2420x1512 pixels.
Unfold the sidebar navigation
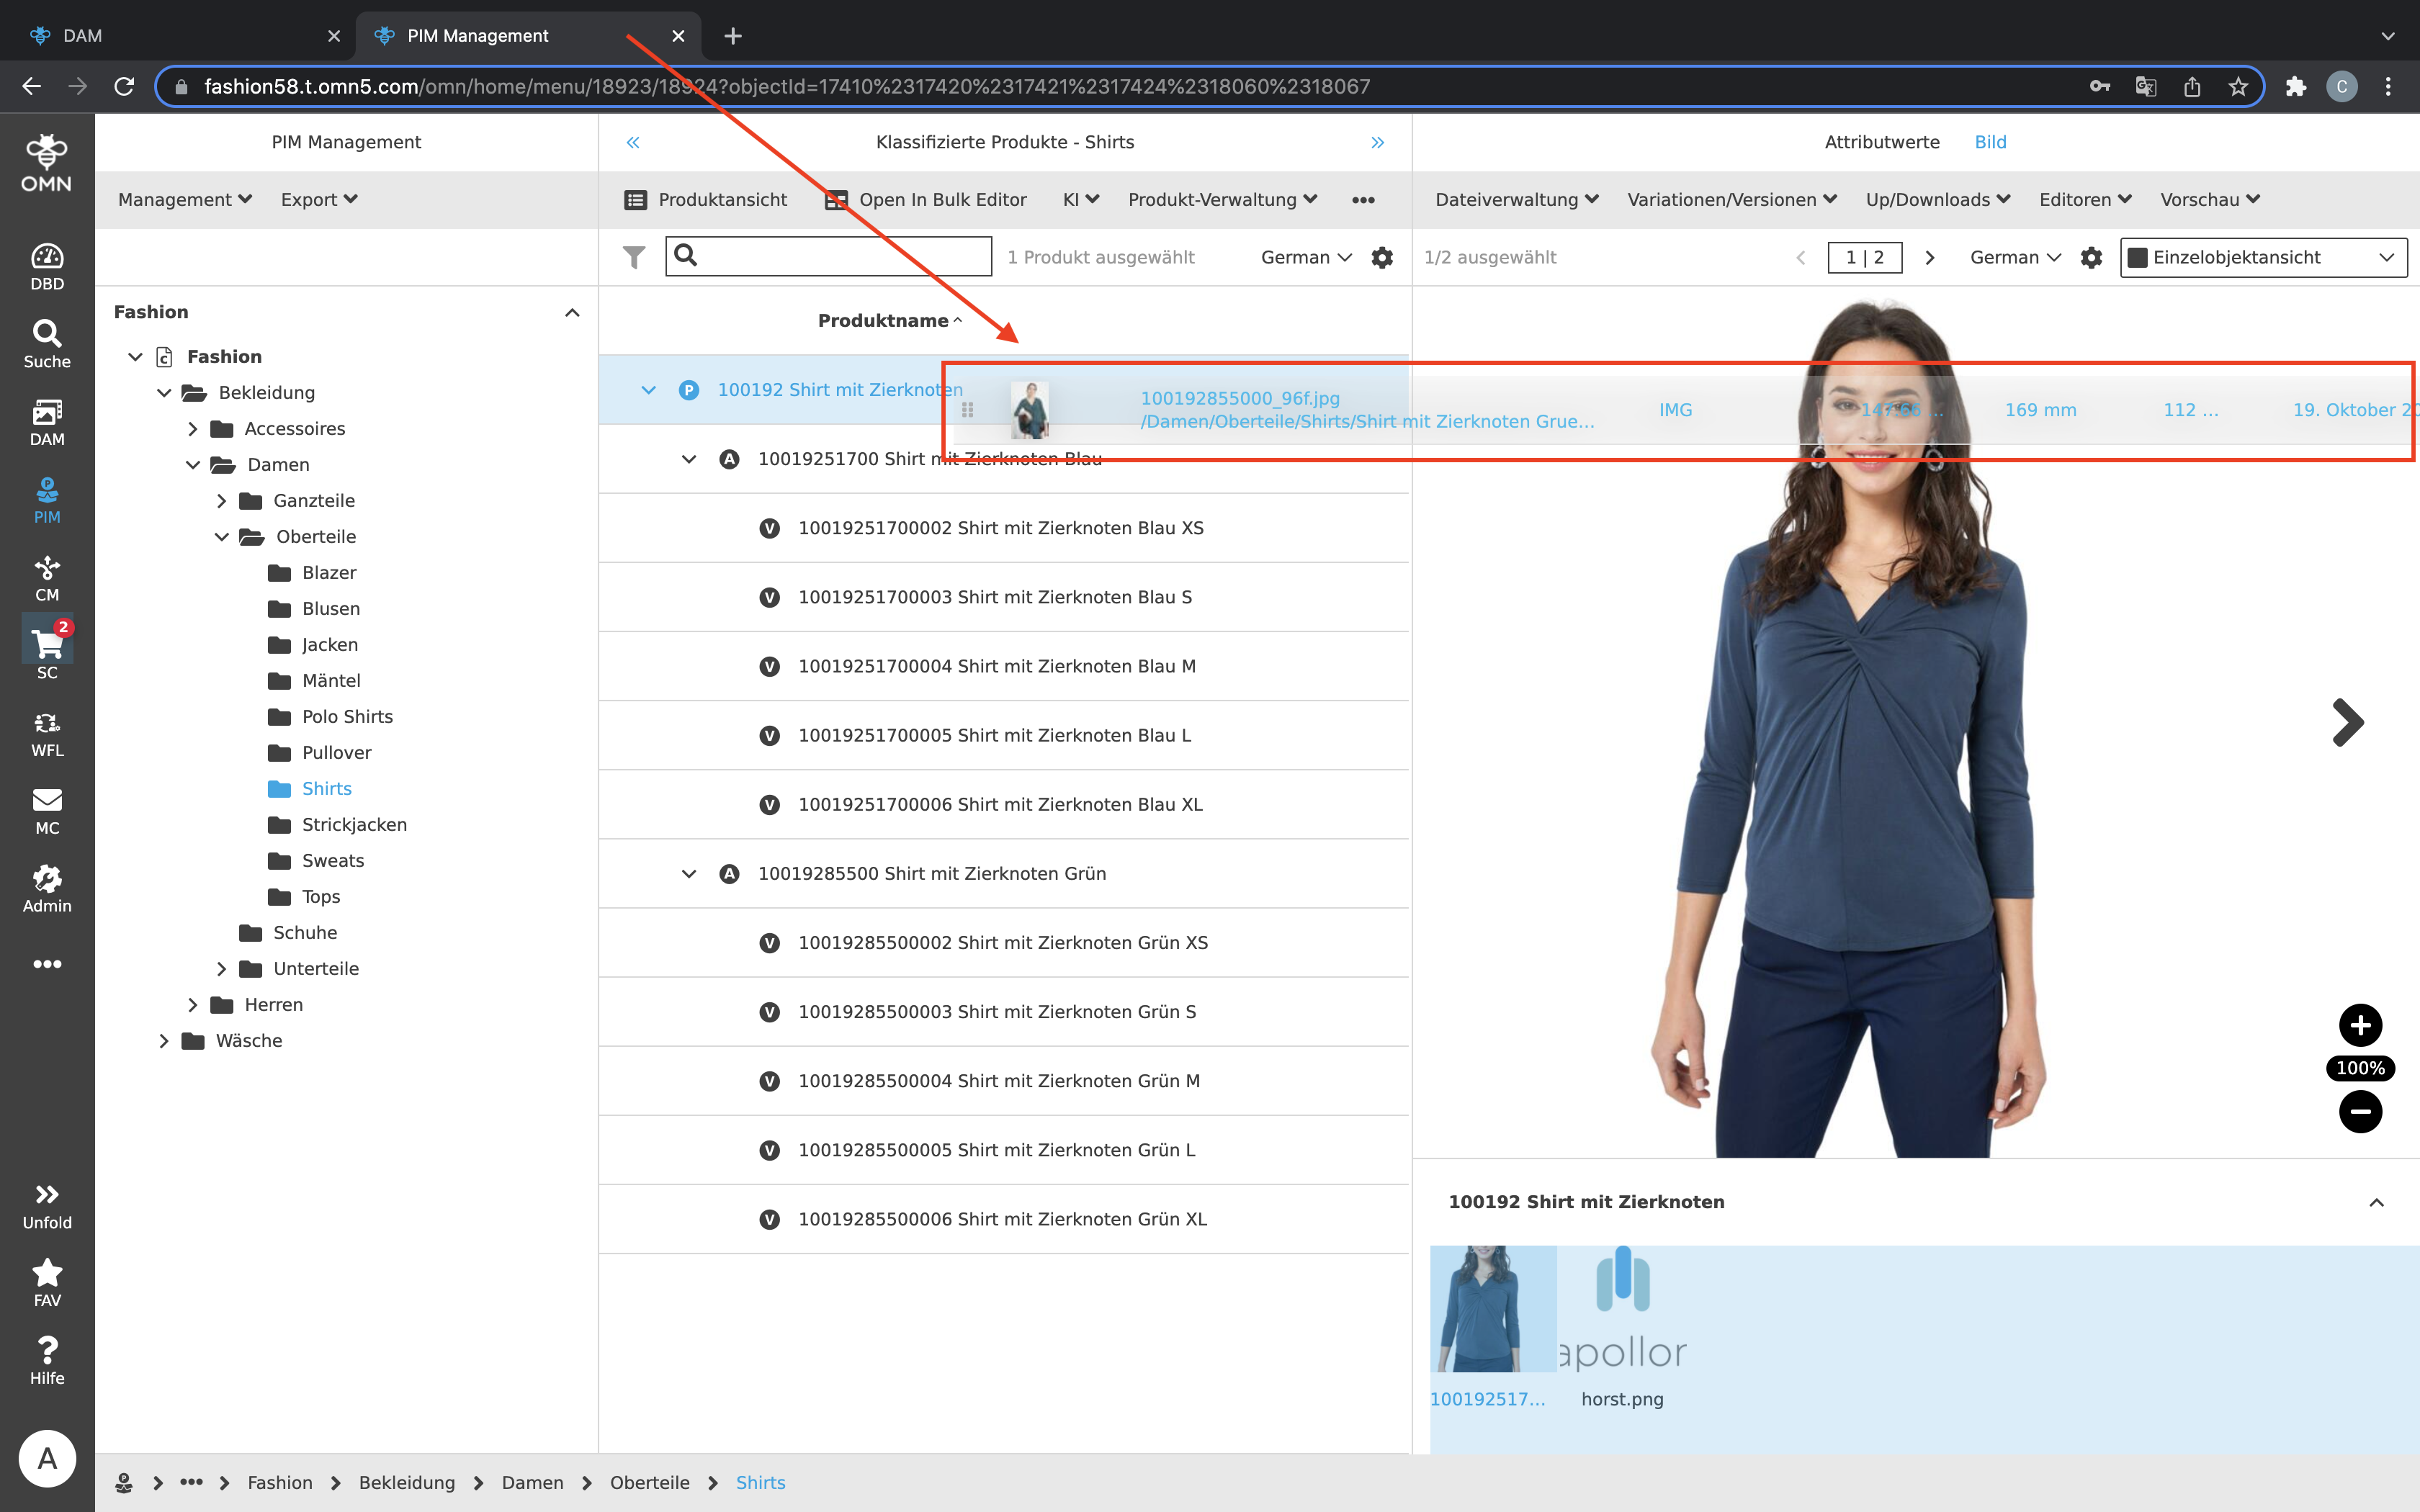[x=47, y=1205]
